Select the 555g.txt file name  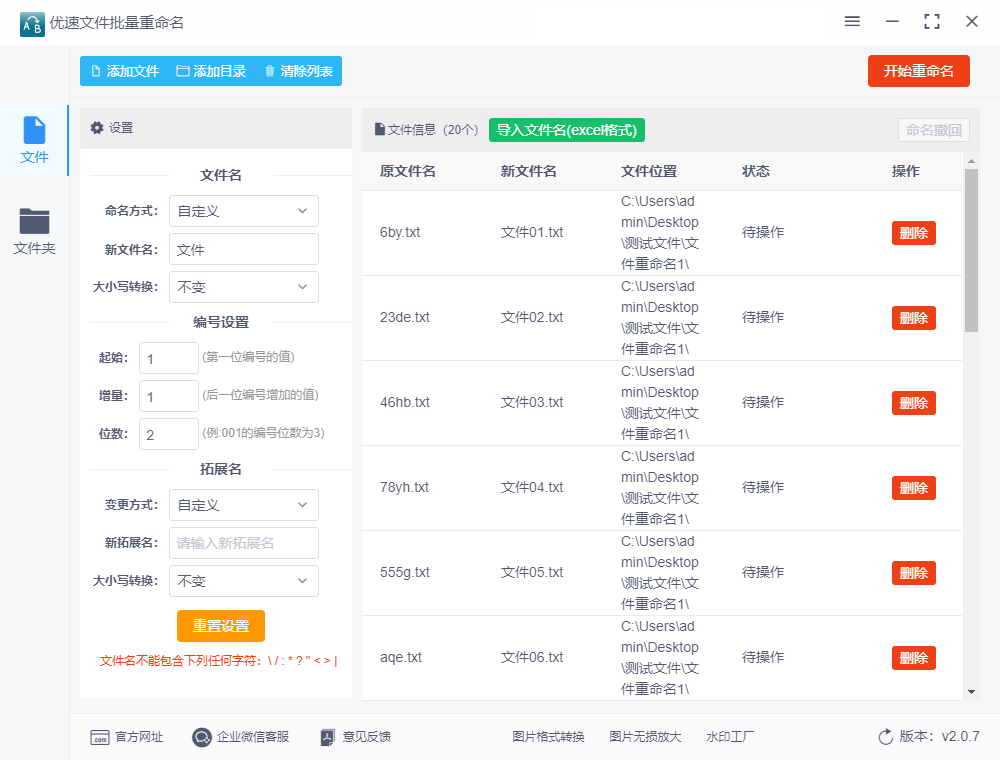[405, 573]
